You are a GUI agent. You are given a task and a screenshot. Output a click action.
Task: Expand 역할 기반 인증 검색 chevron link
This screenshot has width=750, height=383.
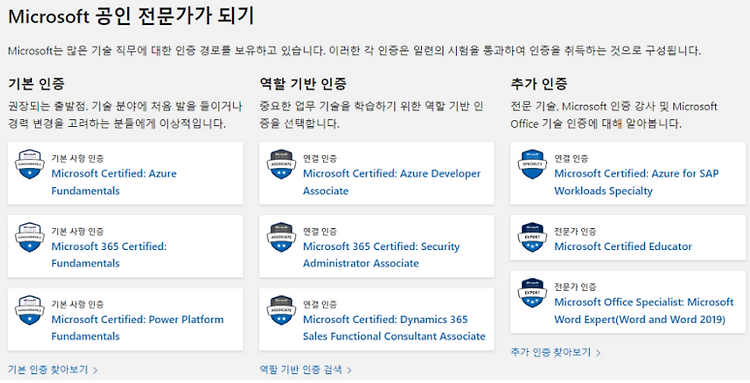[306, 370]
